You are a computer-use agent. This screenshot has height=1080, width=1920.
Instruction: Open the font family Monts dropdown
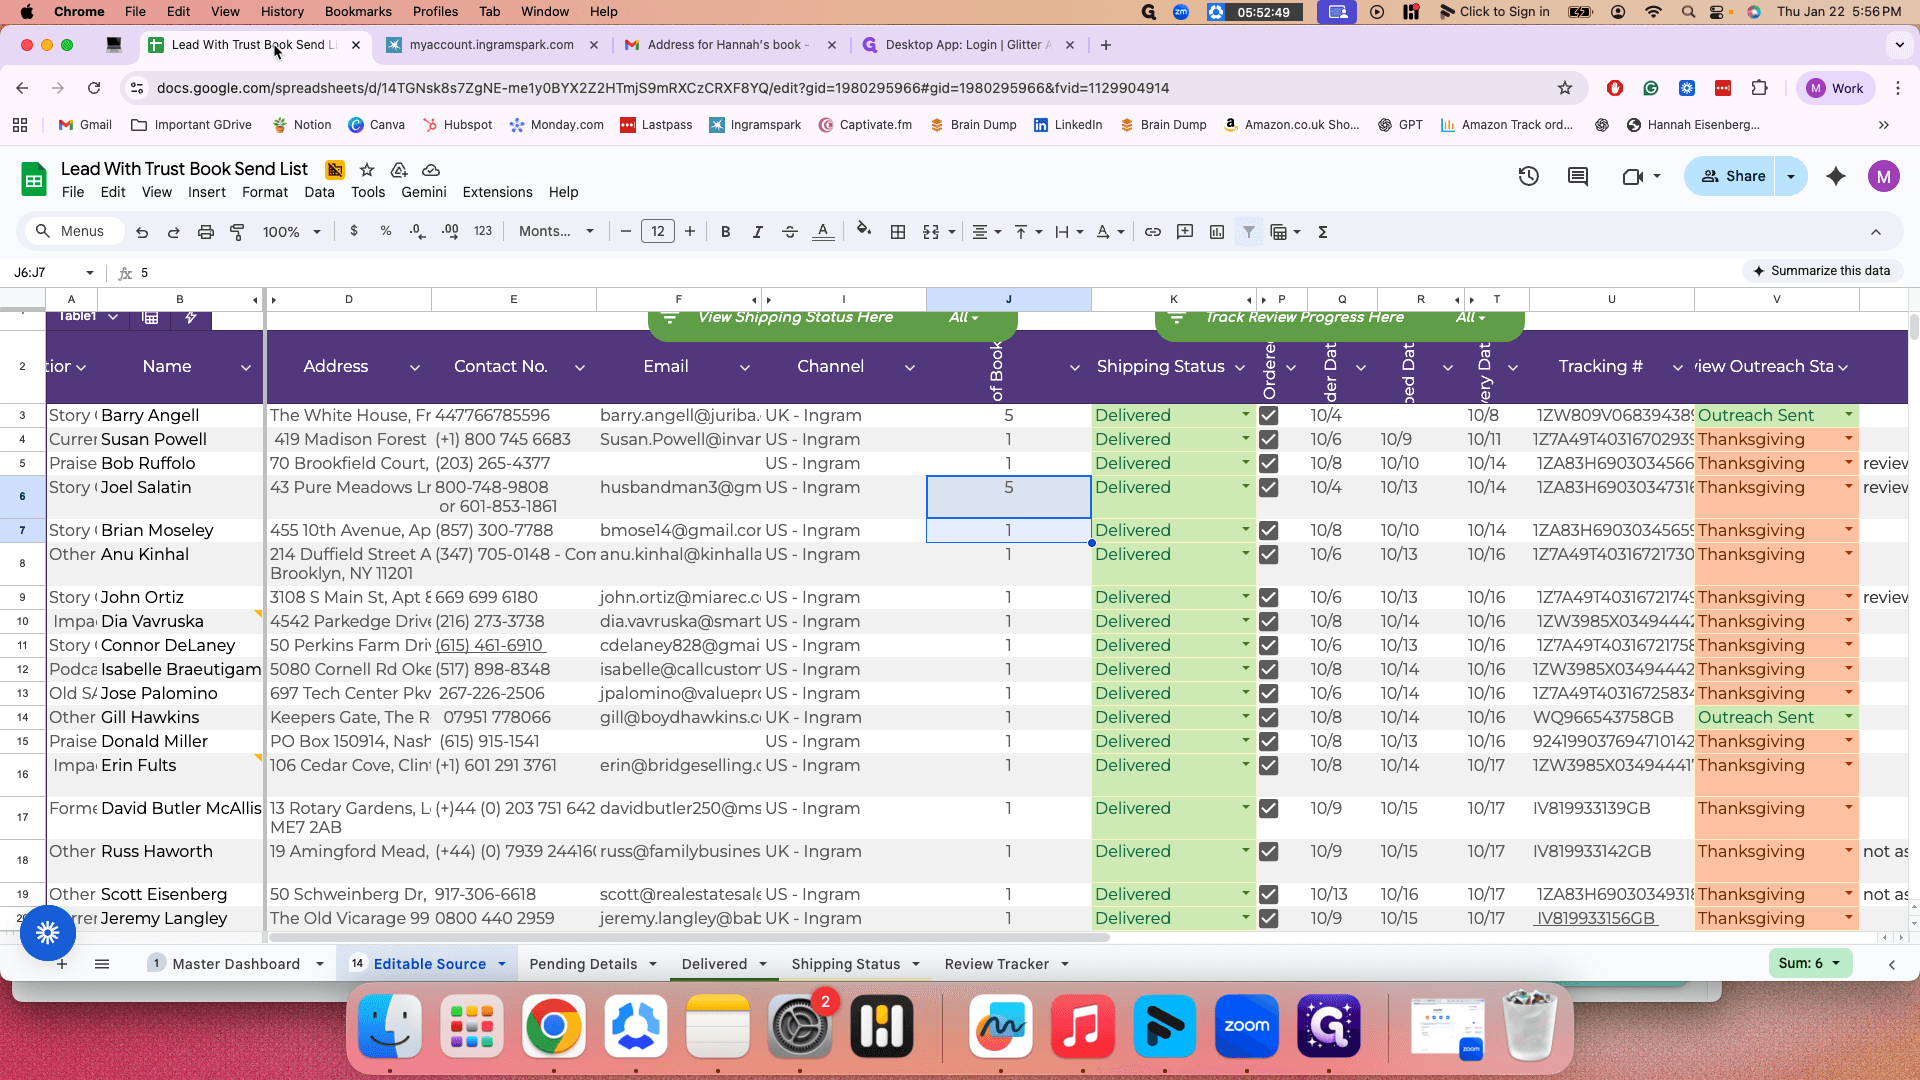click(557, 232)
